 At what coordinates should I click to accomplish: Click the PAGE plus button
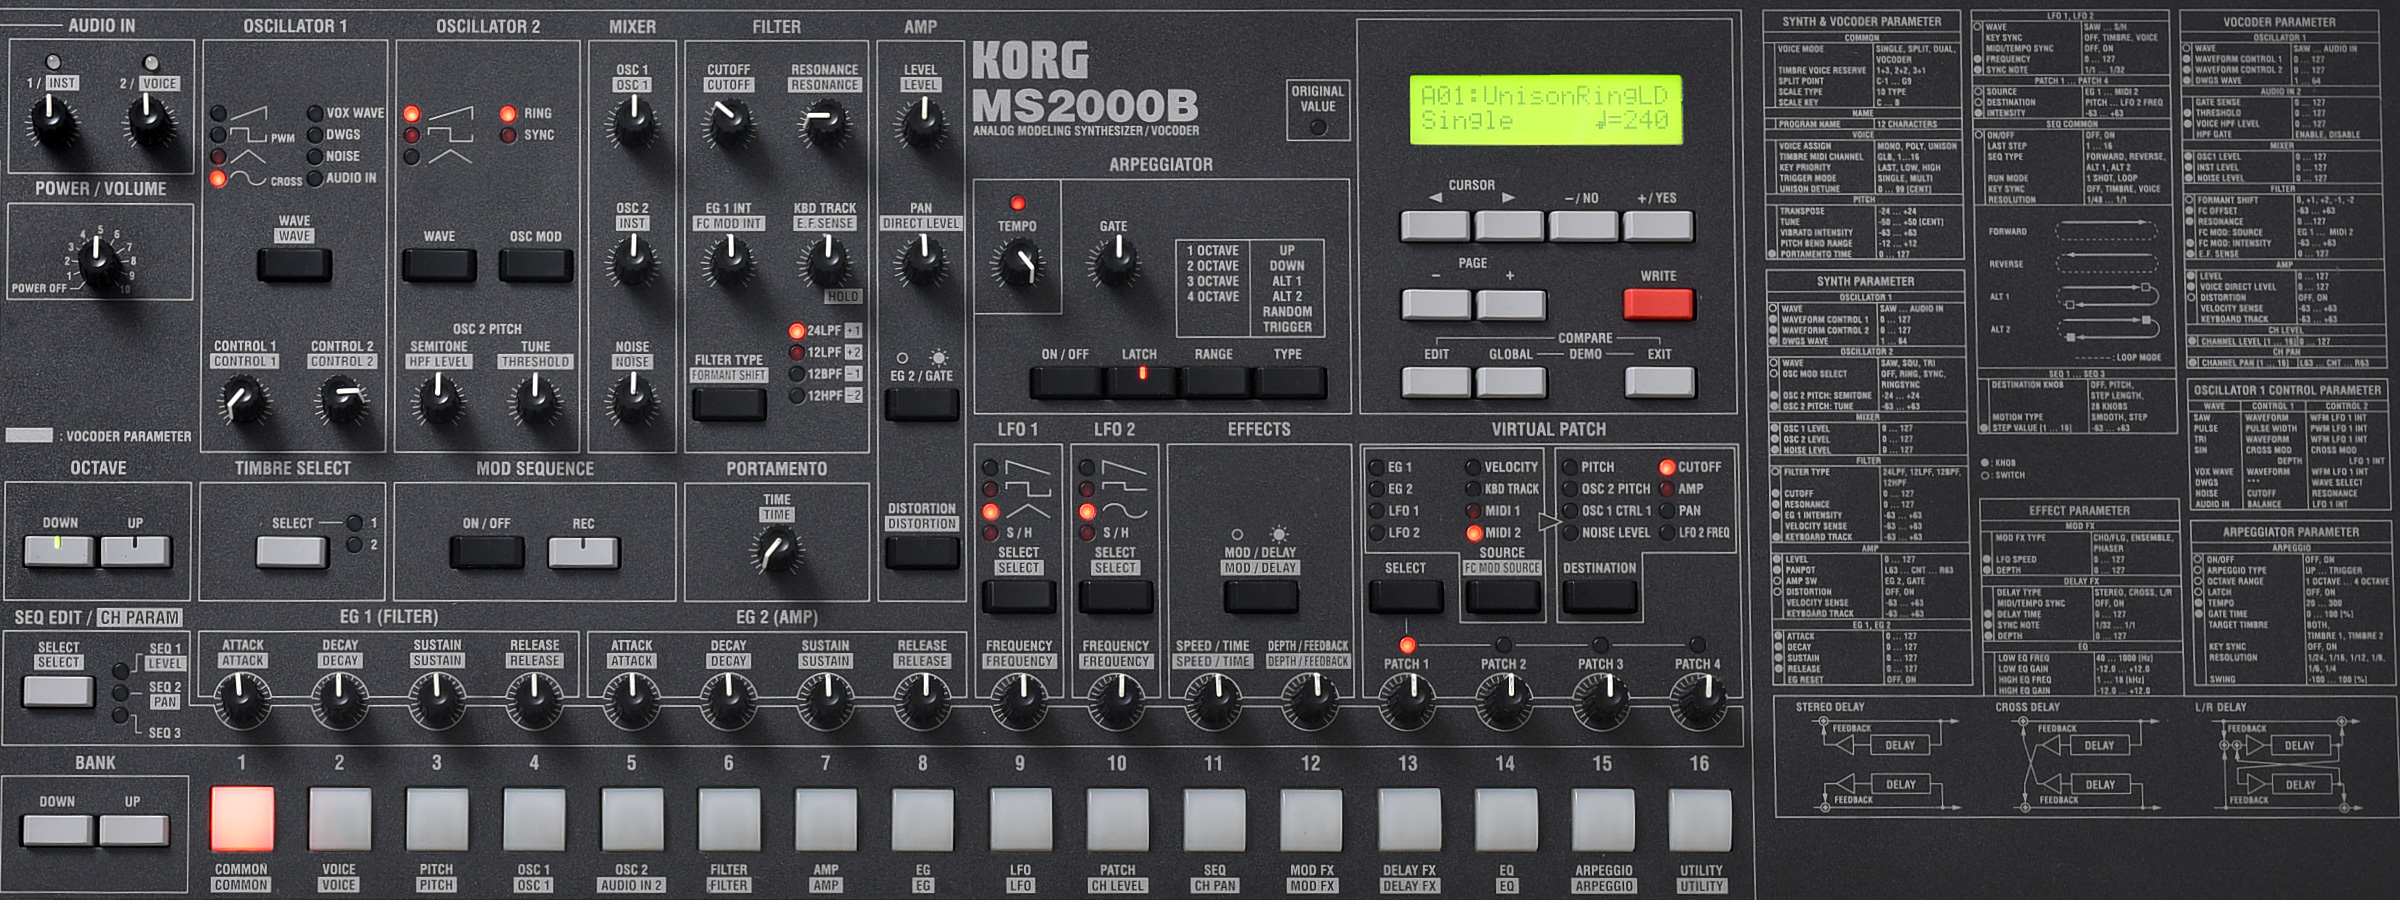pyautogui.click(x=1511, y=304)
